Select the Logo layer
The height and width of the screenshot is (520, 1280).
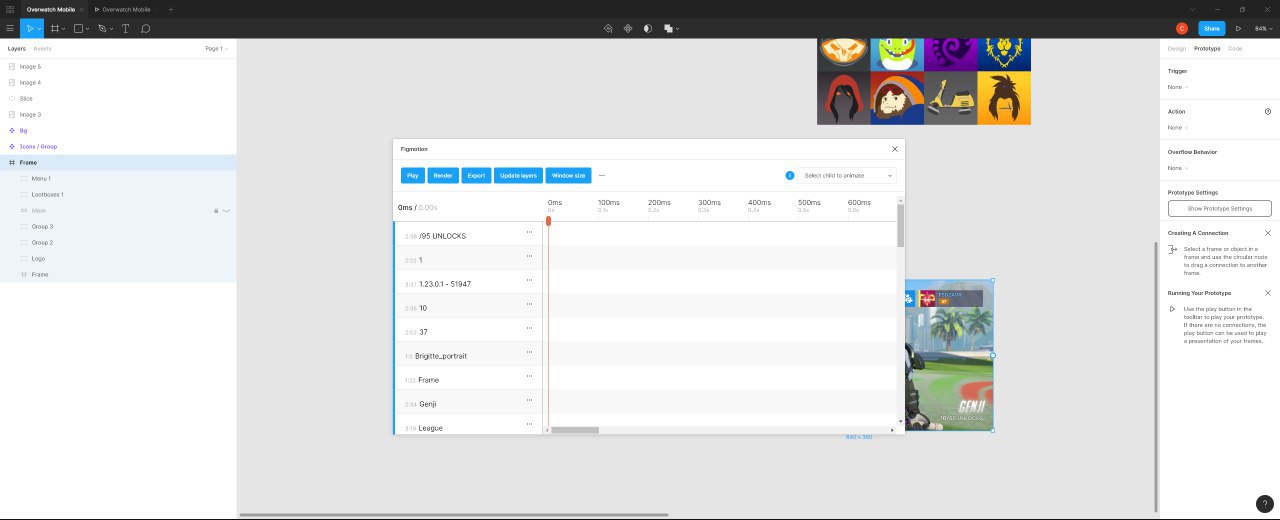(118, 258)
